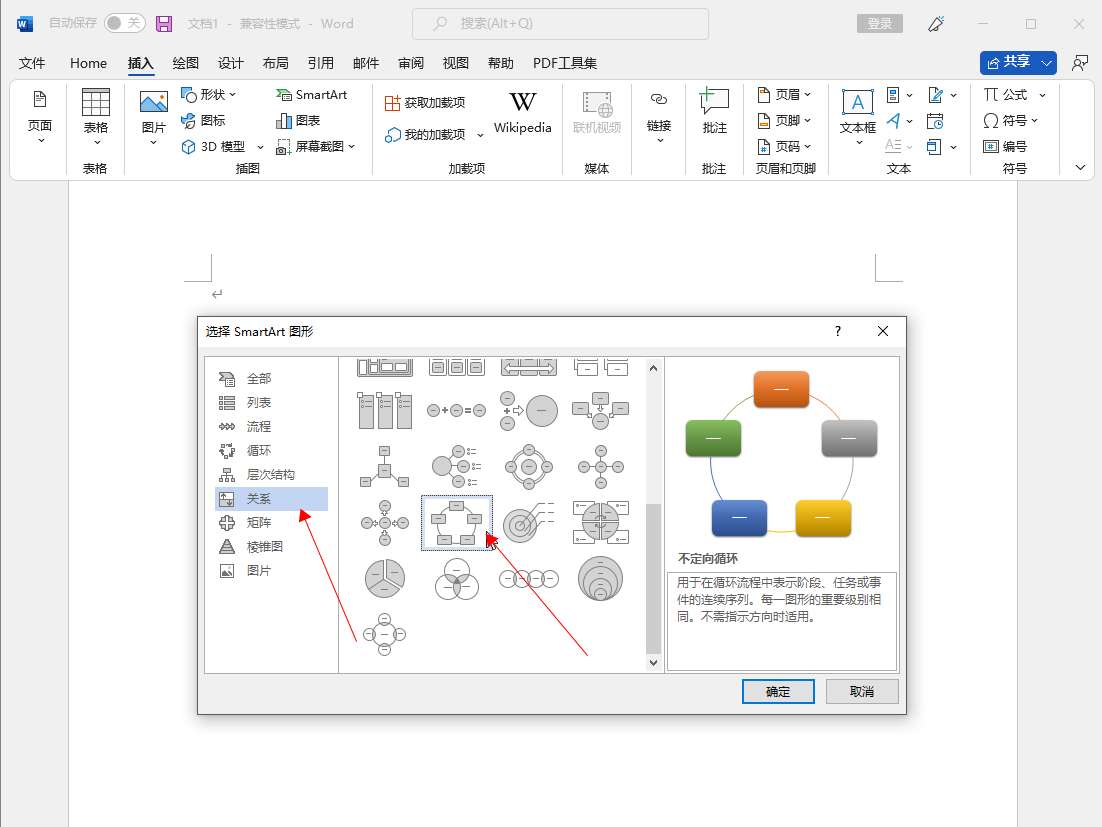Image resolution: width=1102 pixels, height=827 pixels.
Task: Click the search box in title bar
Action: coord(560,24)
